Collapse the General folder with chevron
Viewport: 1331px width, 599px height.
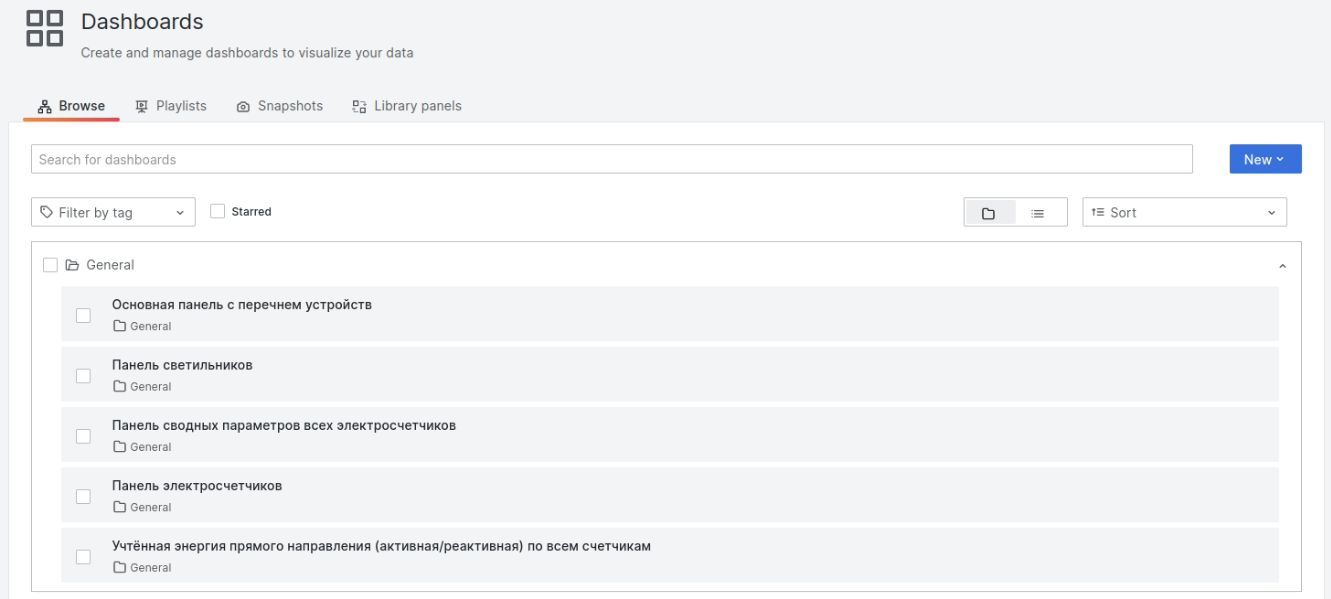point(1283,266)
